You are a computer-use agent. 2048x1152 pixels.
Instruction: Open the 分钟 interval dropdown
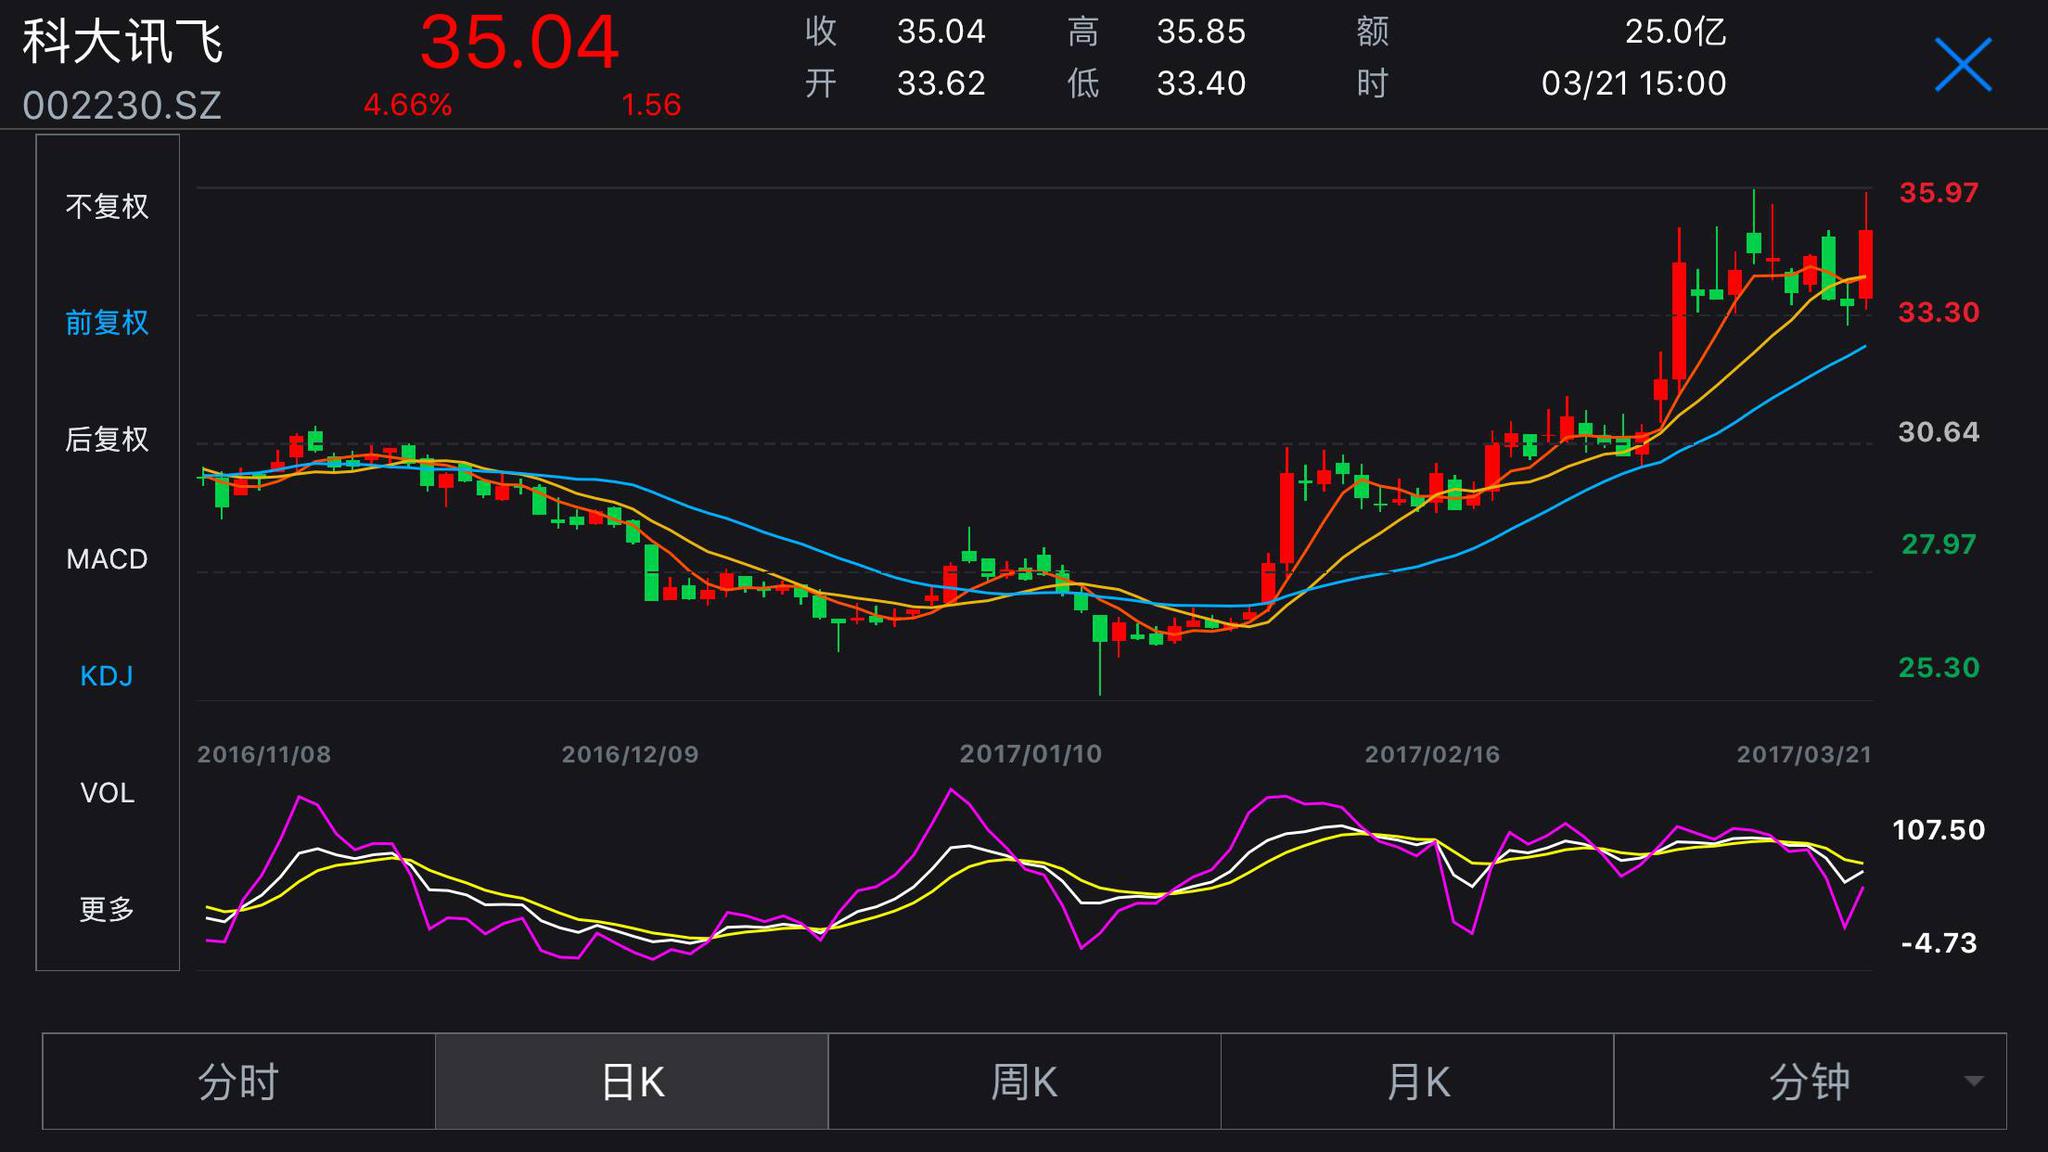click(1810, 1081)
